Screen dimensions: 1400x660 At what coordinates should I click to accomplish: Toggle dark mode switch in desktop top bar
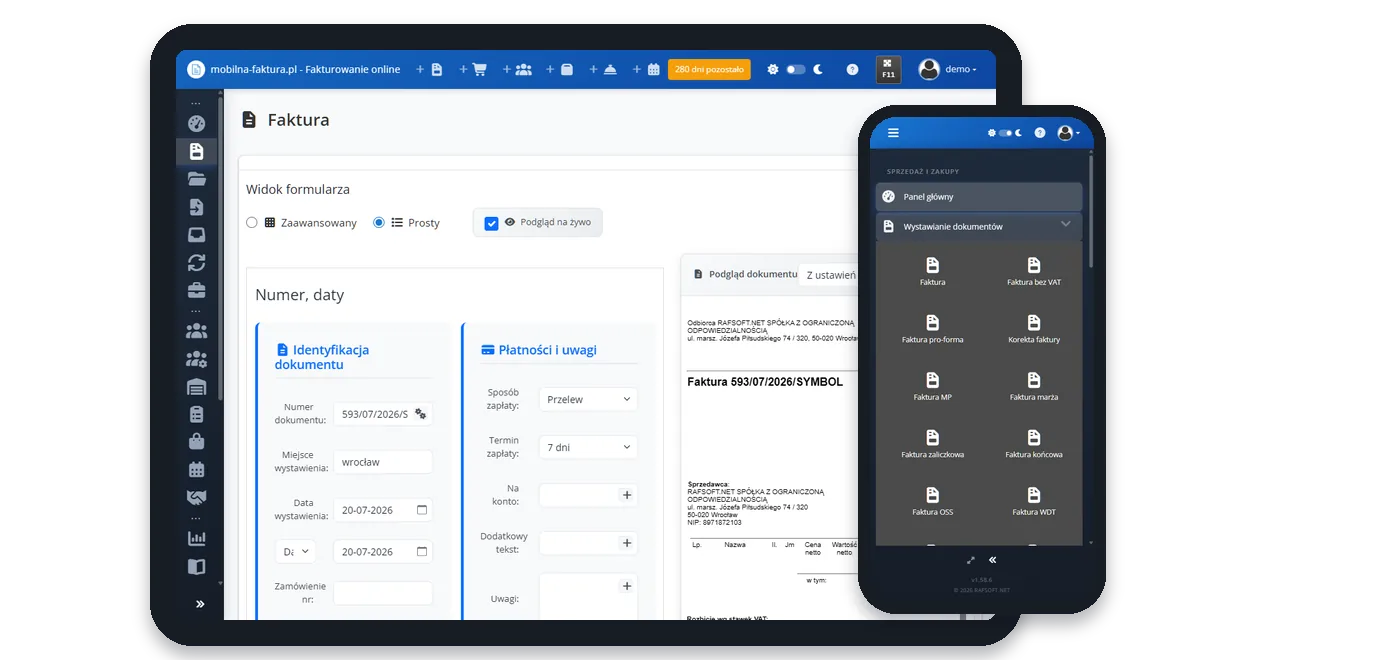pyautogui.click(x=796, y=69)
